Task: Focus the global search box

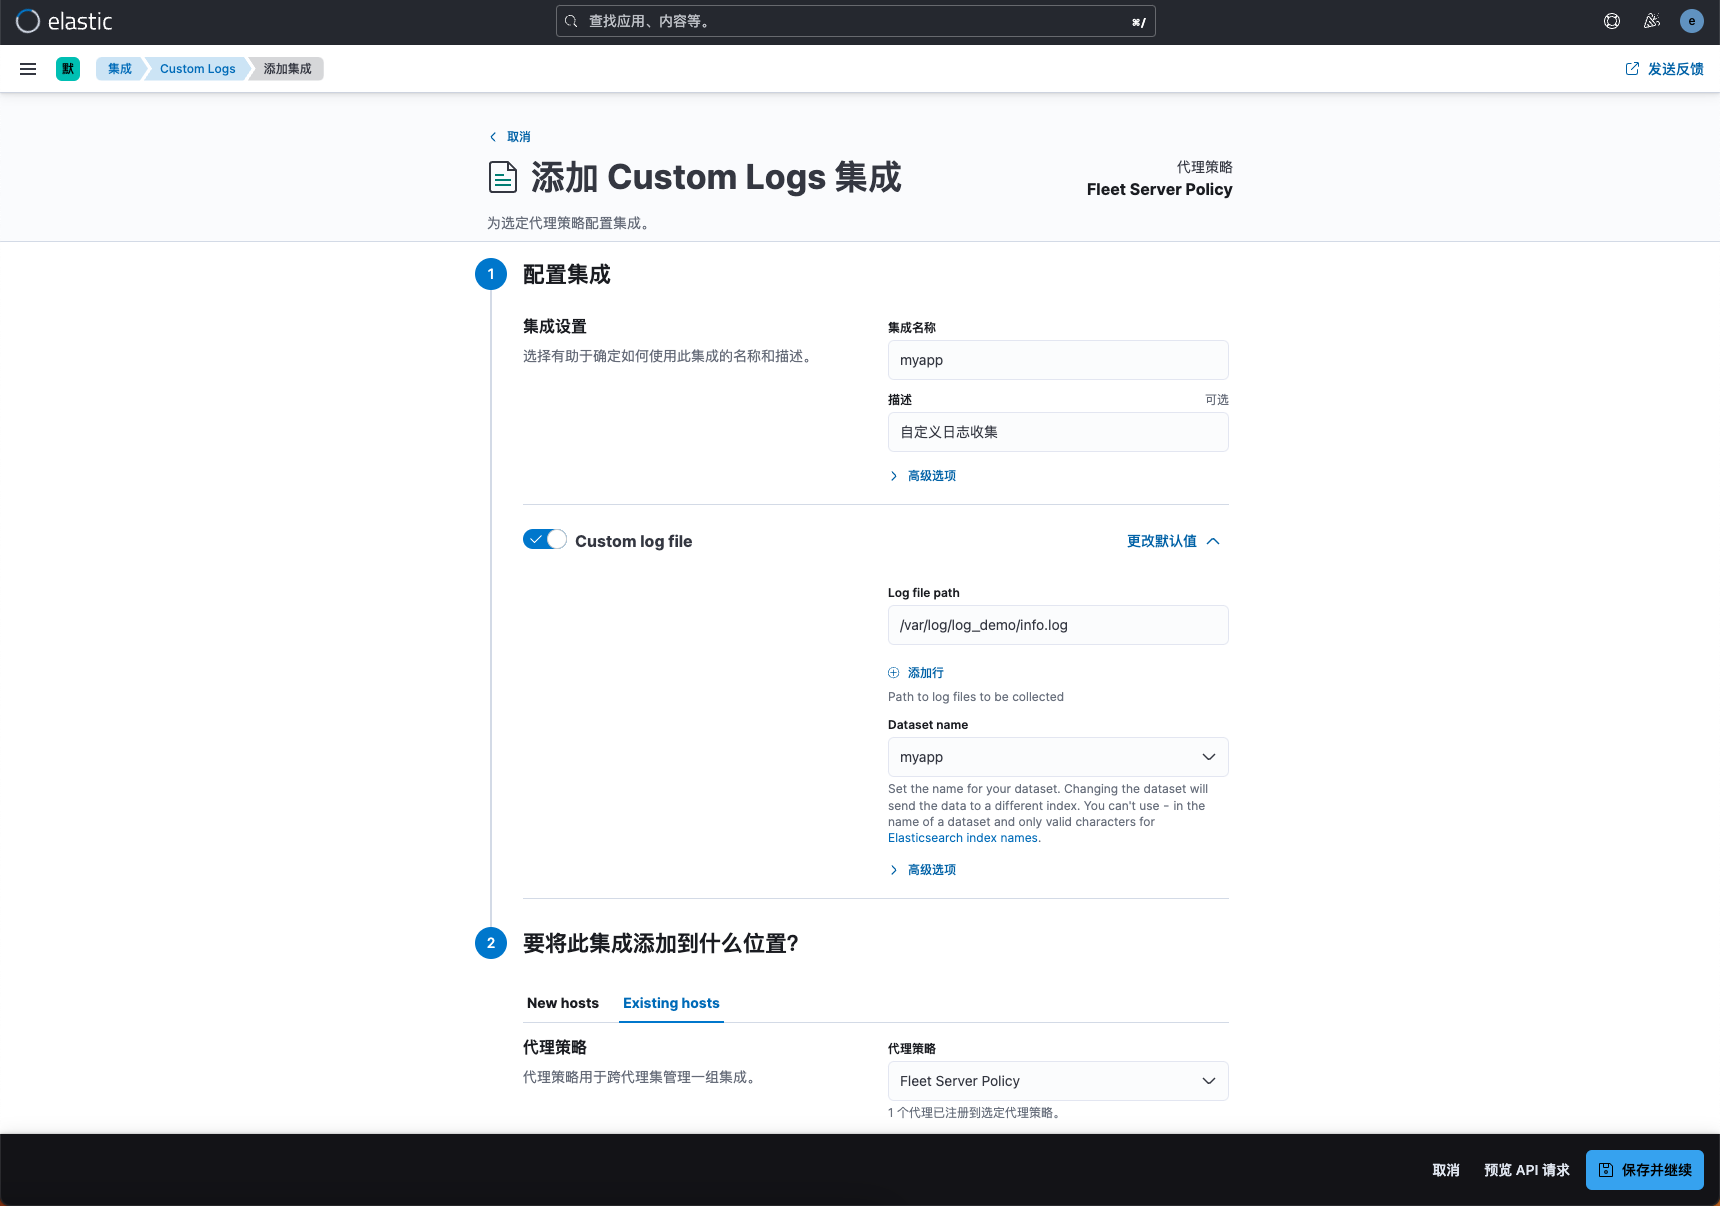Action: coord(856,21)
